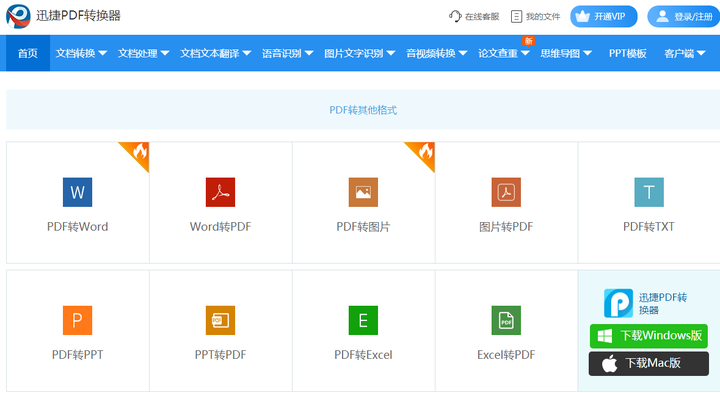This screenshot has width=720, height=393.
Task: Click the 下载Mac版 button
Action: 649,364
